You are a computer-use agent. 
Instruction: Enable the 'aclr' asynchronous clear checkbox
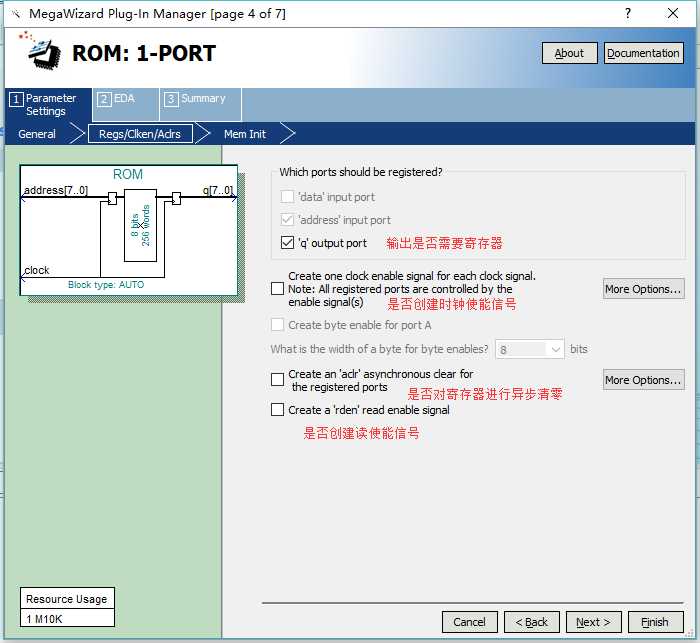click(x=277, y=380)
